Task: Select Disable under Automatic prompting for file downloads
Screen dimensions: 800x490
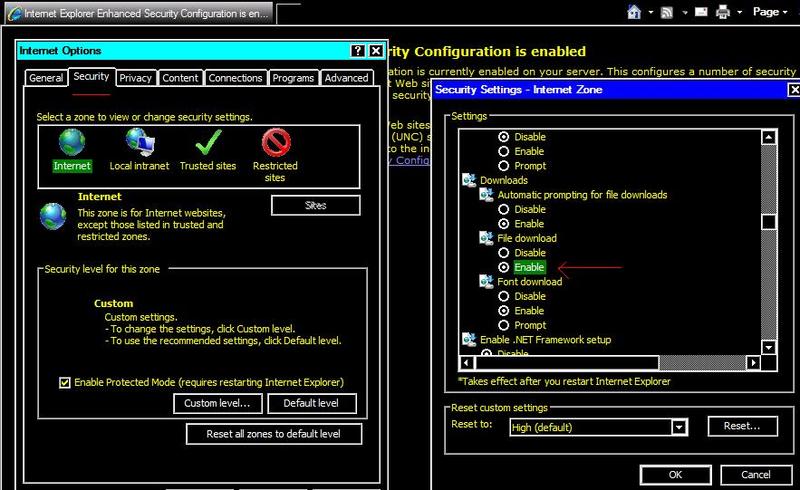Action: (x=504, y=209)
